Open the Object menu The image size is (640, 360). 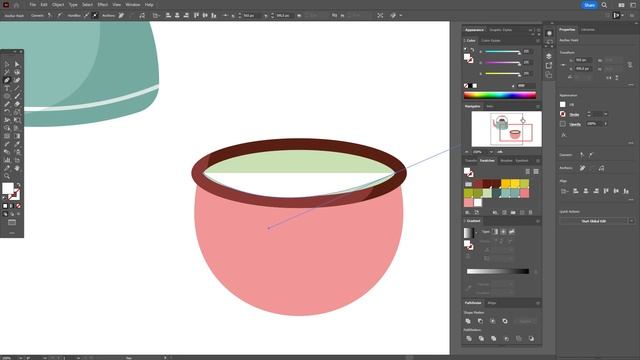[58, 4]
